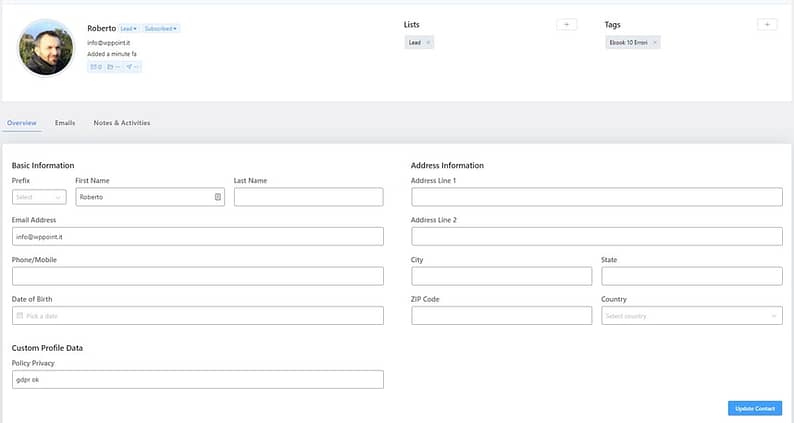Focus the Address Line 1 field
Viewport: 794px width, 423px height.
point(597,197)
